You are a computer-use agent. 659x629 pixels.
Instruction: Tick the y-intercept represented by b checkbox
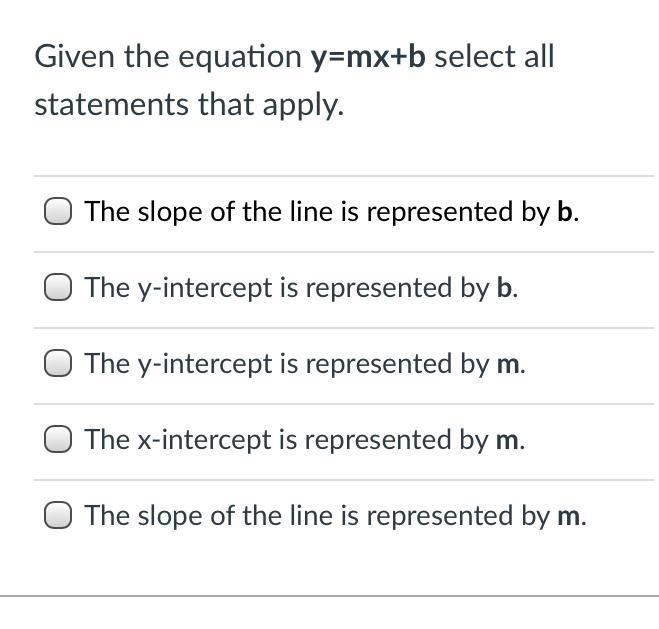point(58,288)
